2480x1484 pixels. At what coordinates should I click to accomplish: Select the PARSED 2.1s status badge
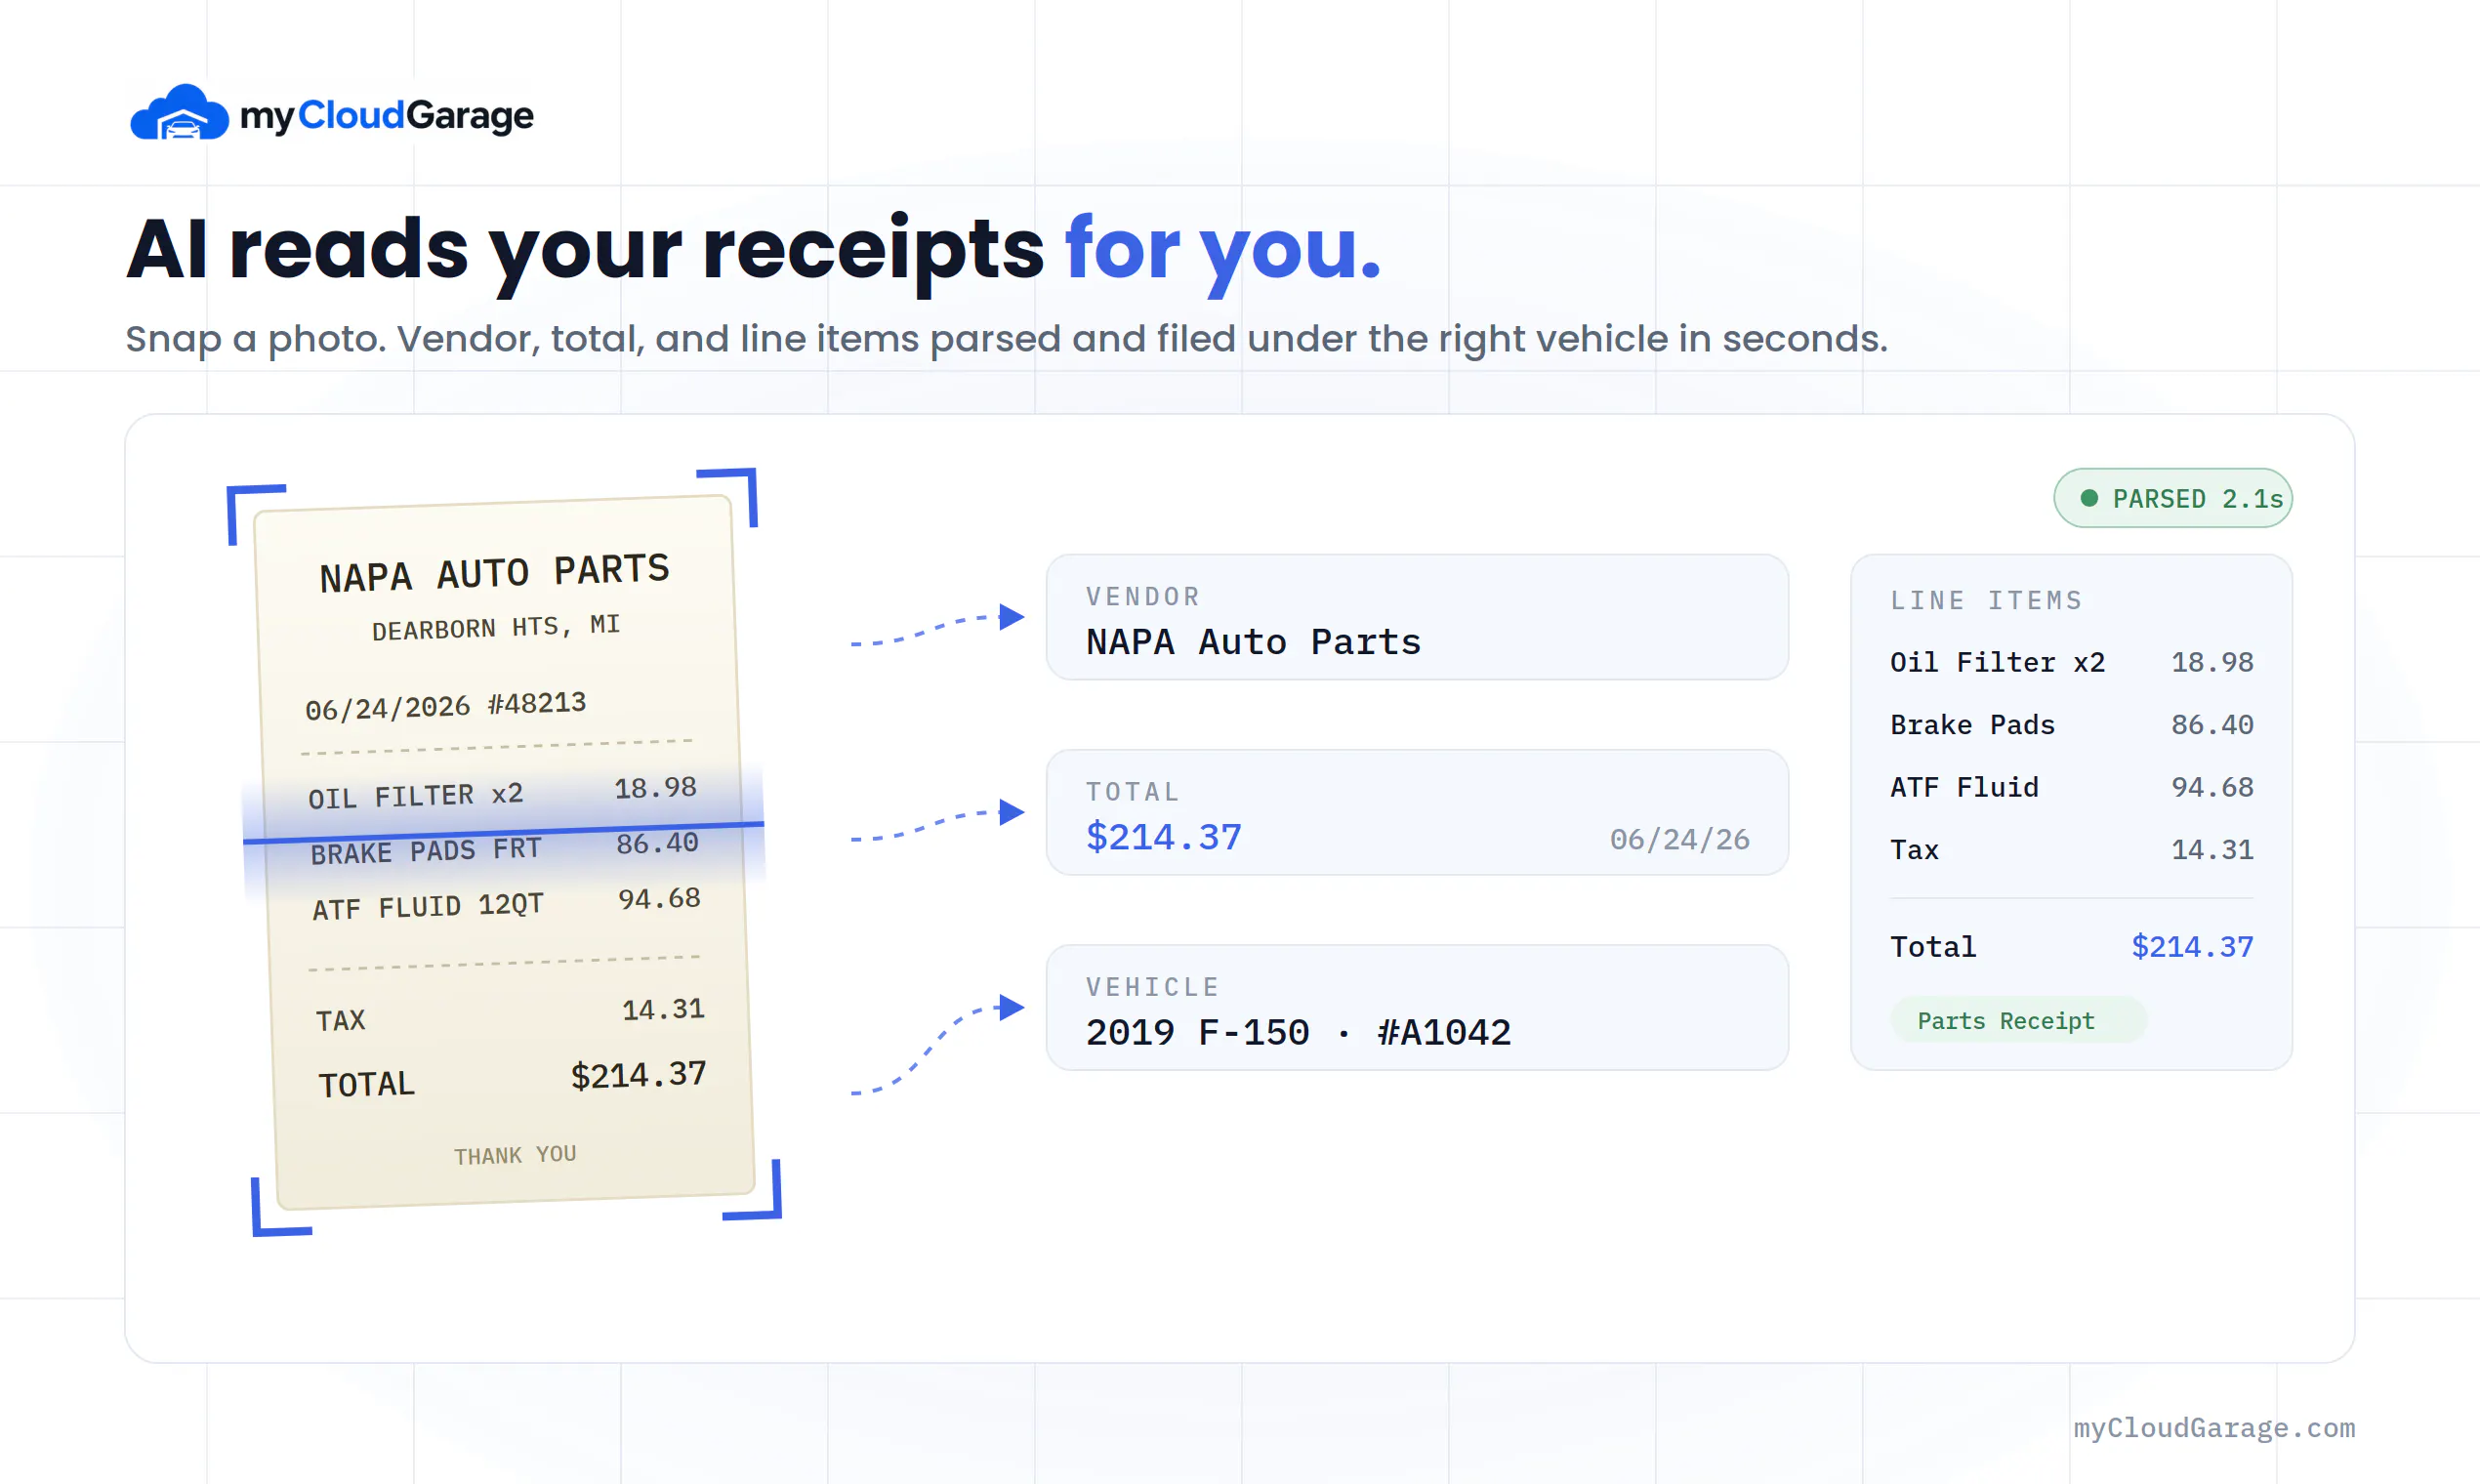tap(2173, 498)
